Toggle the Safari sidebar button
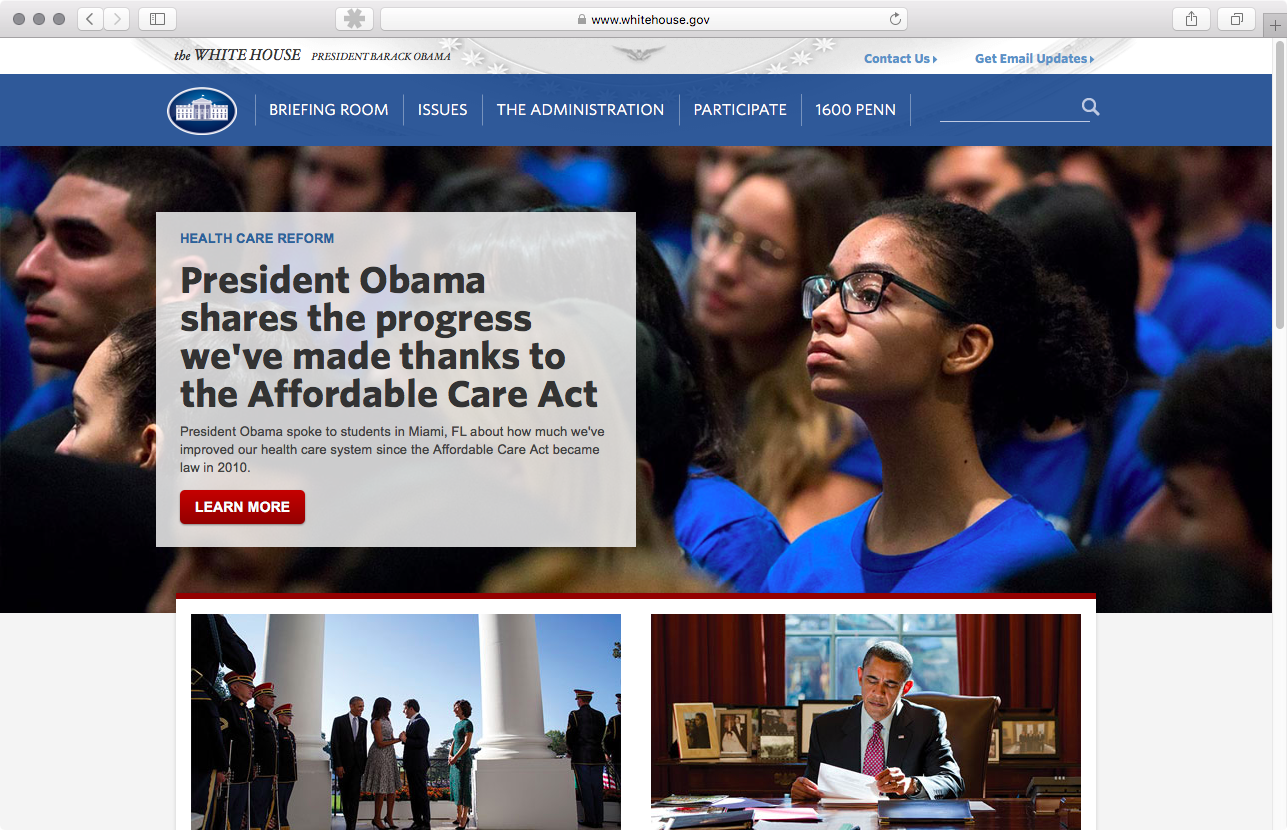 (x=157, y=19)
